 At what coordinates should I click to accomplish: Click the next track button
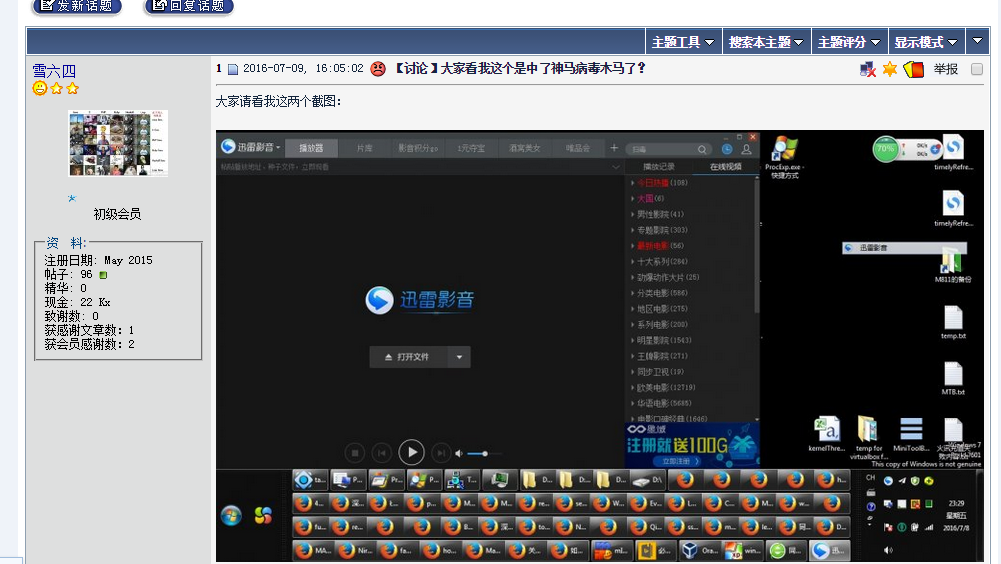pos(440,453)
